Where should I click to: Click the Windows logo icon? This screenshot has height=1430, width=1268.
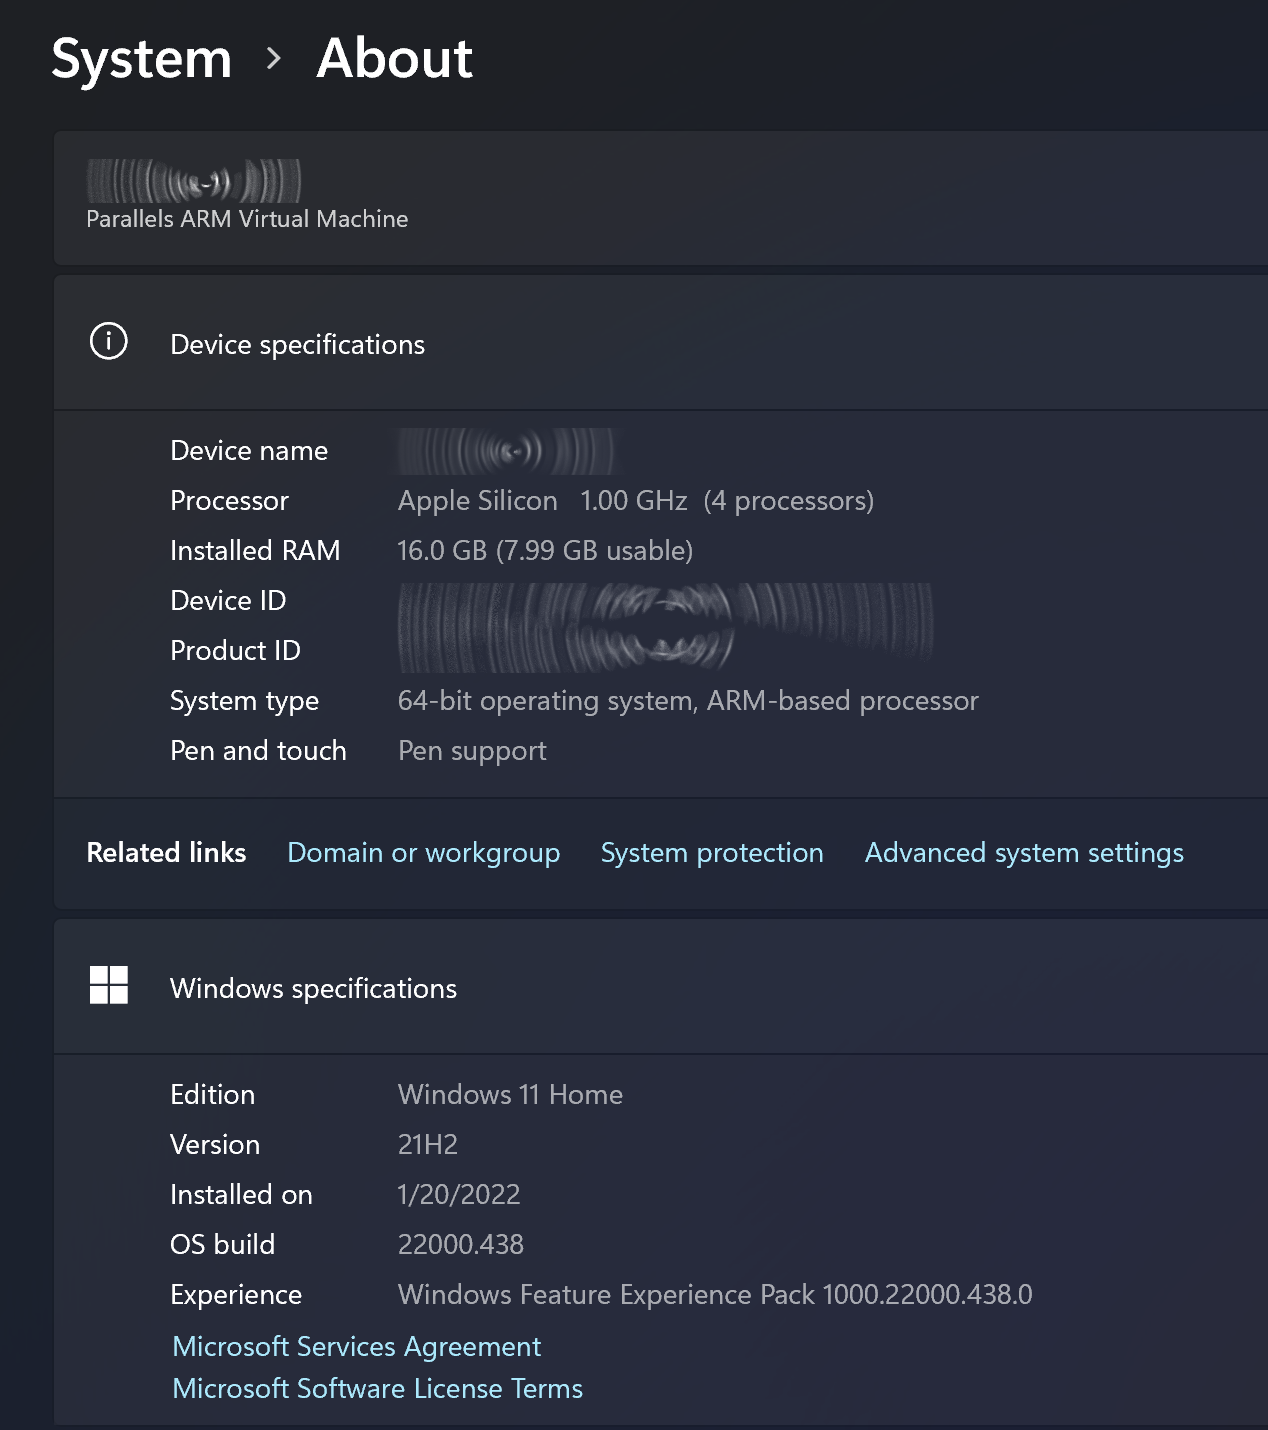click(x=109, y=985)
